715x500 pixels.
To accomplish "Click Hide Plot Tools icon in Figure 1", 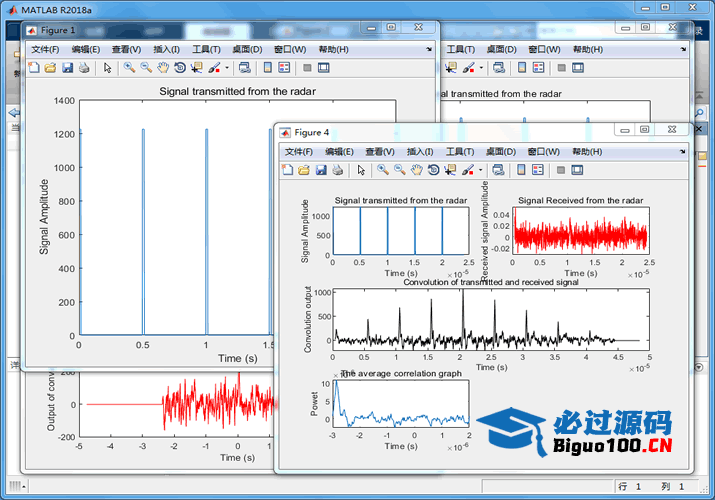I will pyautogui.click(x=307, y=68).
